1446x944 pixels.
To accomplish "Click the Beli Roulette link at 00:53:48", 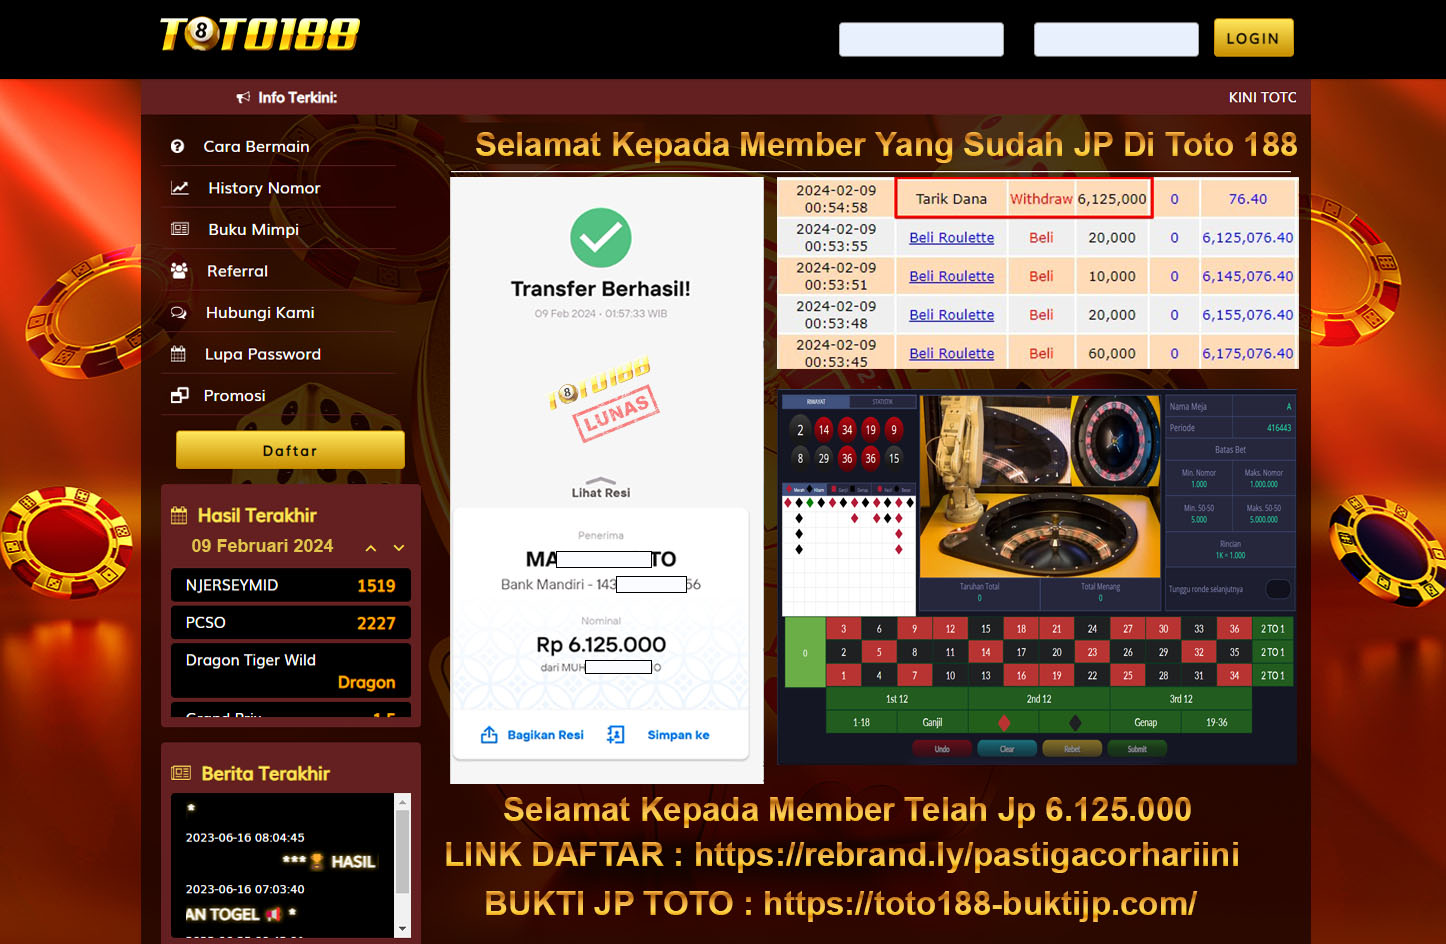I will click(x=951, y=315).
